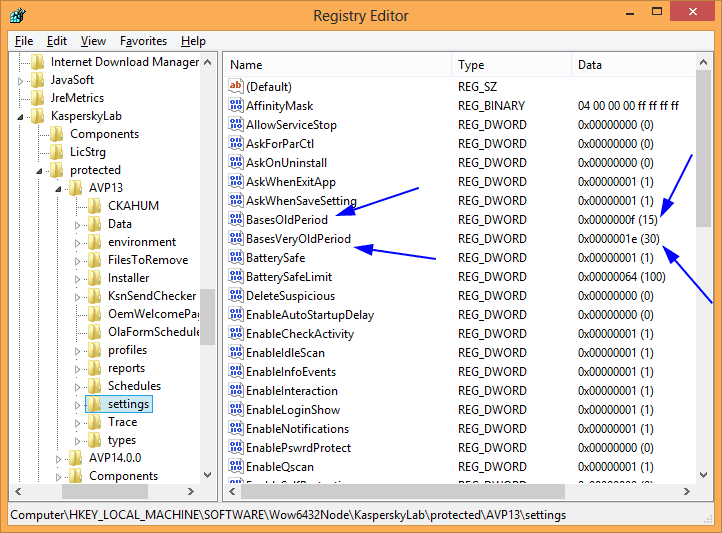
Task: Click the 0x0000001e (30) data value
Action: click(619, 238)
